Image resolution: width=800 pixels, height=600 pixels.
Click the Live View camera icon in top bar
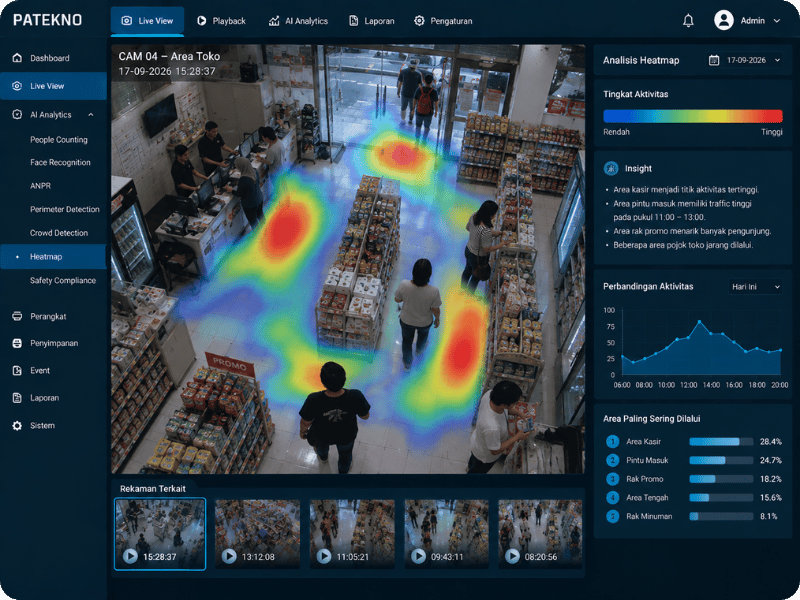tap(127, 21)
